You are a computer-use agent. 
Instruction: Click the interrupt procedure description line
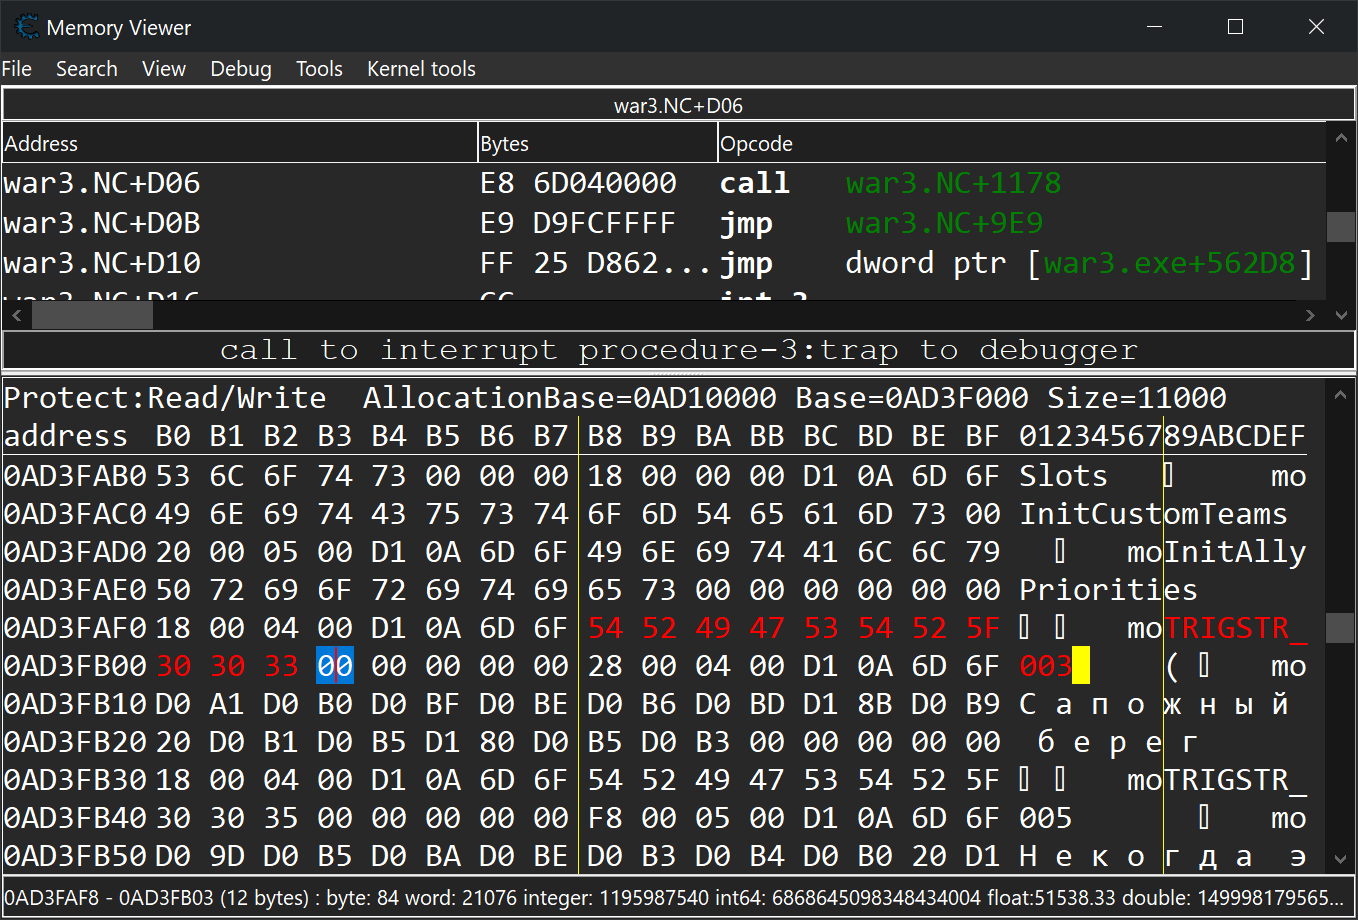(x=678, y=350)
